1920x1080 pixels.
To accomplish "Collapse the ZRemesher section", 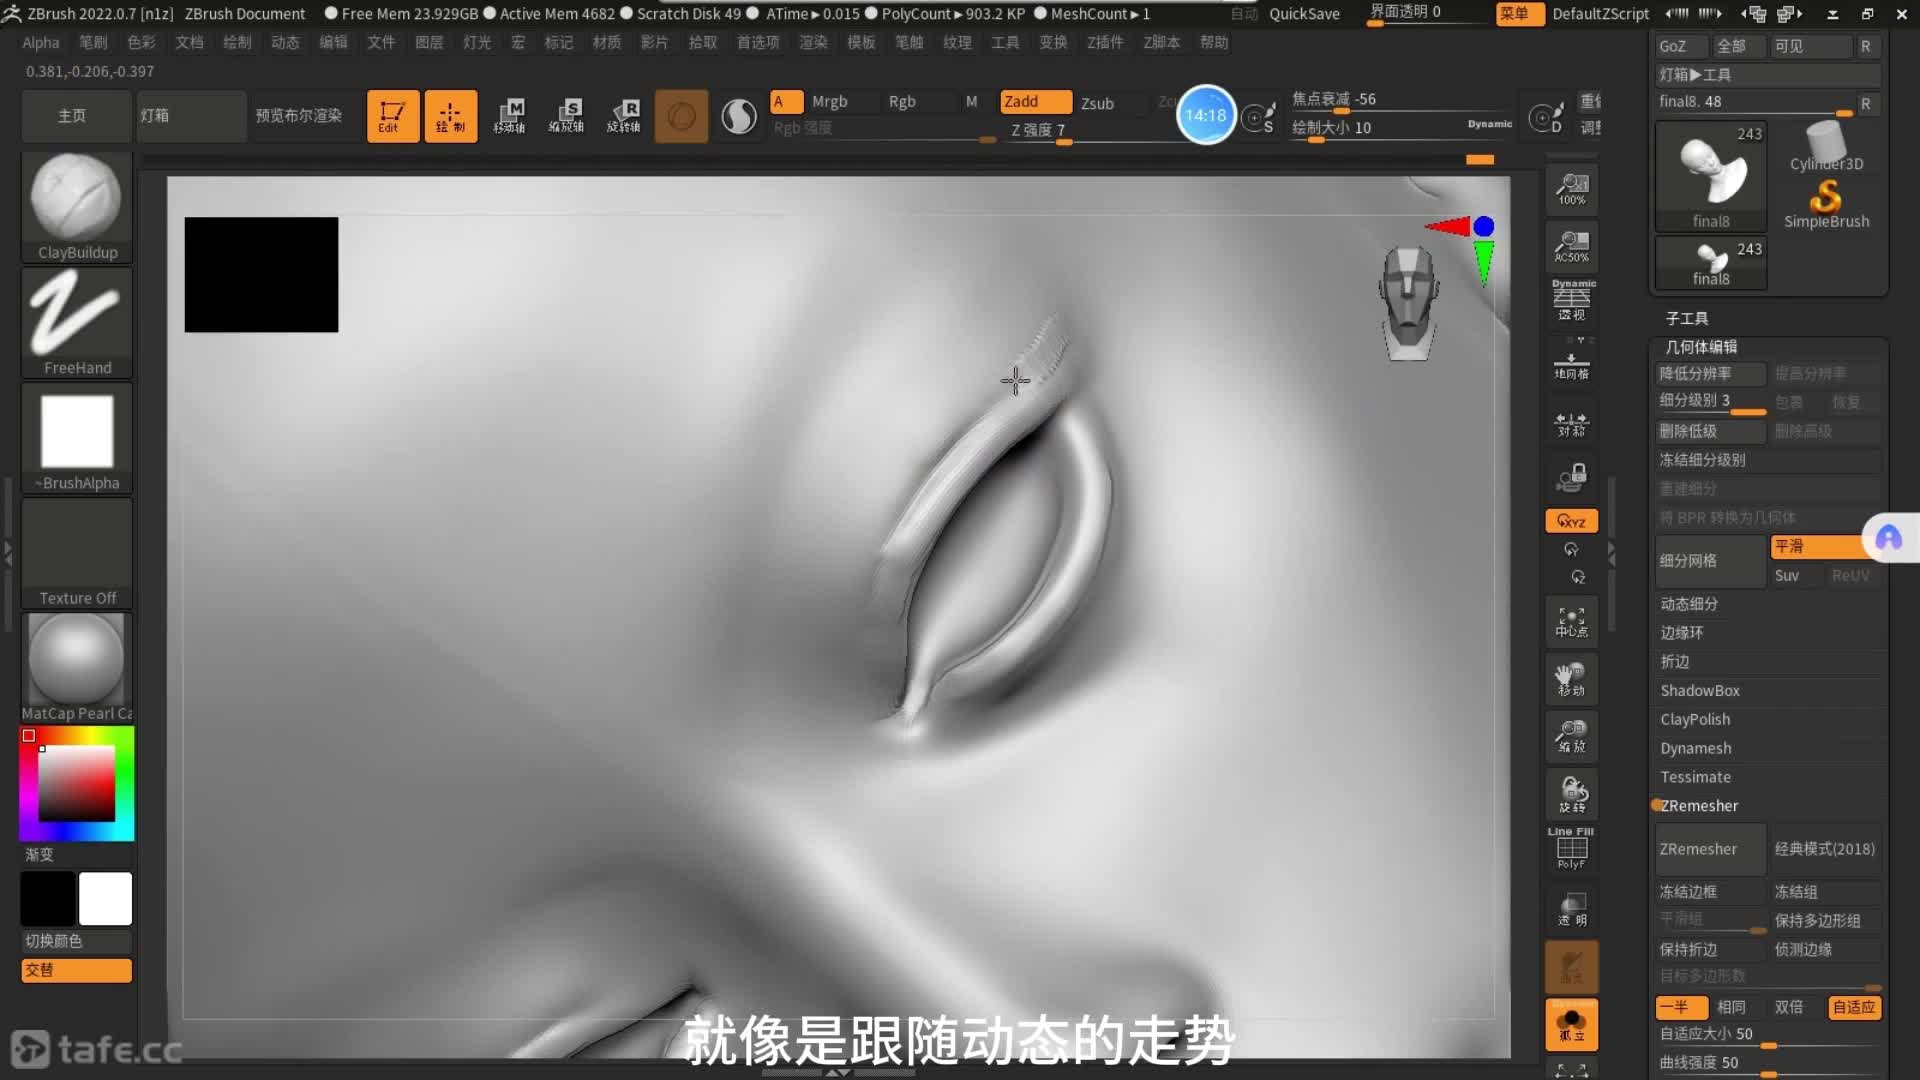I will pyautogui.click(x=1699, y=806).
